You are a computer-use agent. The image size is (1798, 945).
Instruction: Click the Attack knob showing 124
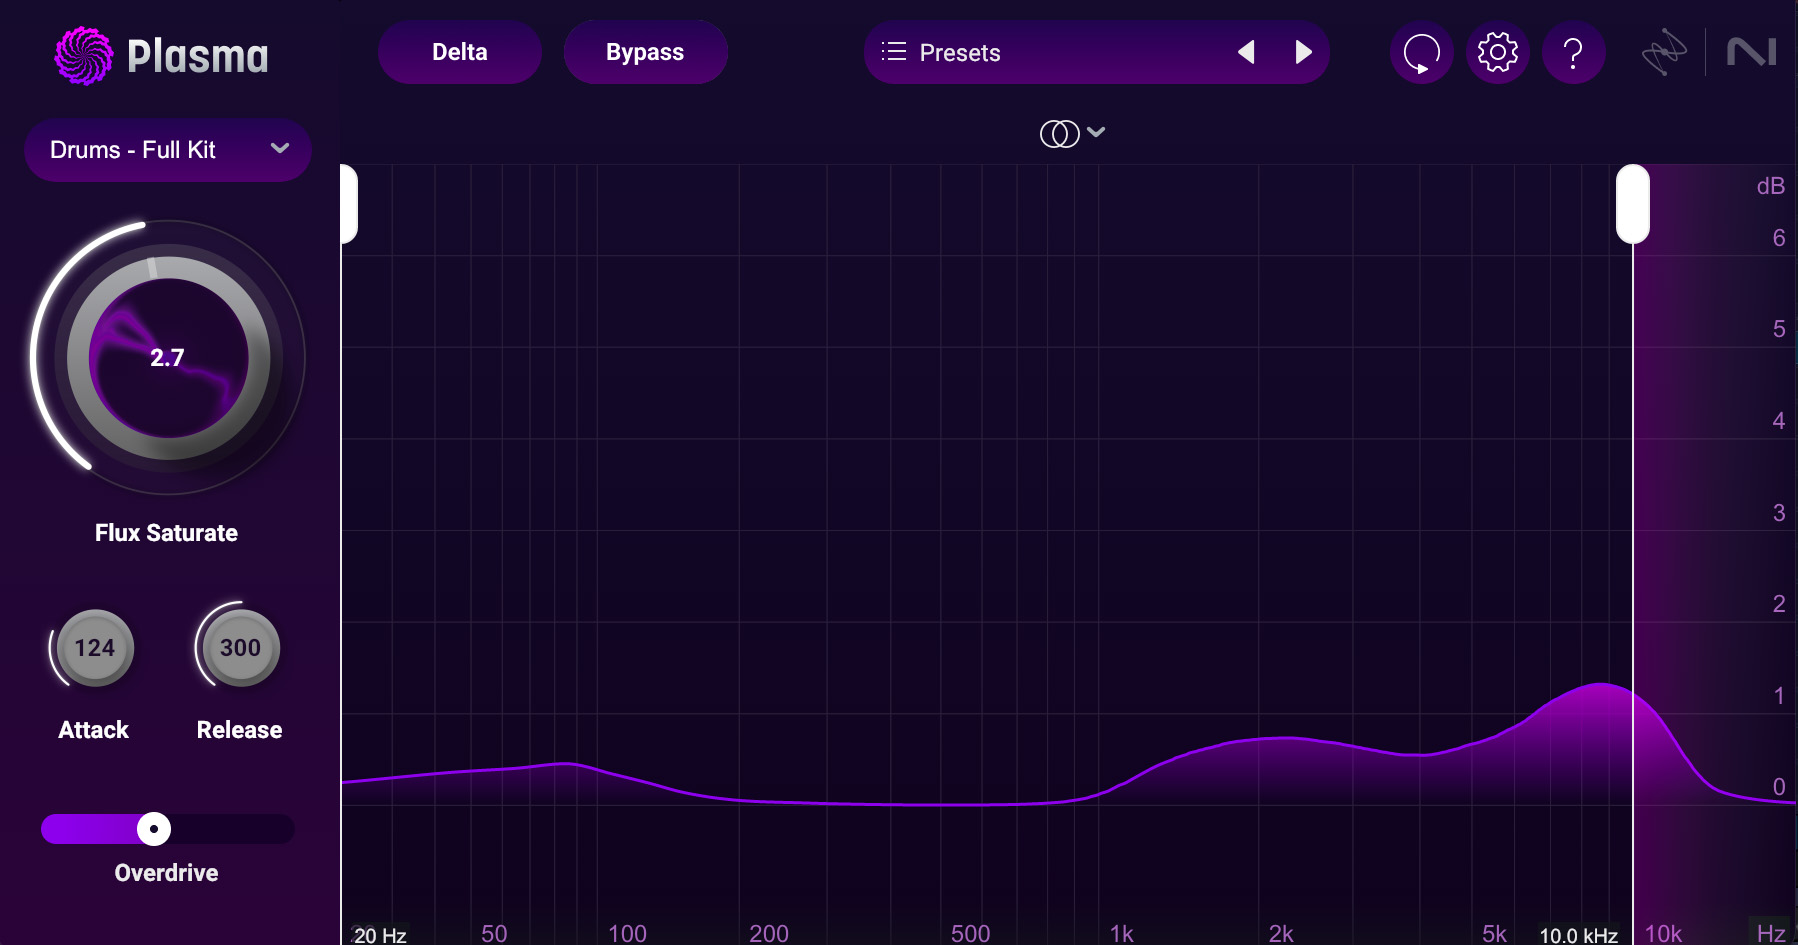click(x=95, y=648)
